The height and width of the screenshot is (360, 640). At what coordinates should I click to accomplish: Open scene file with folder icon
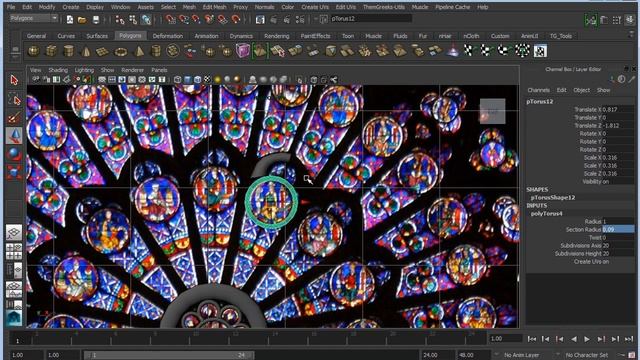pos(82,19)
